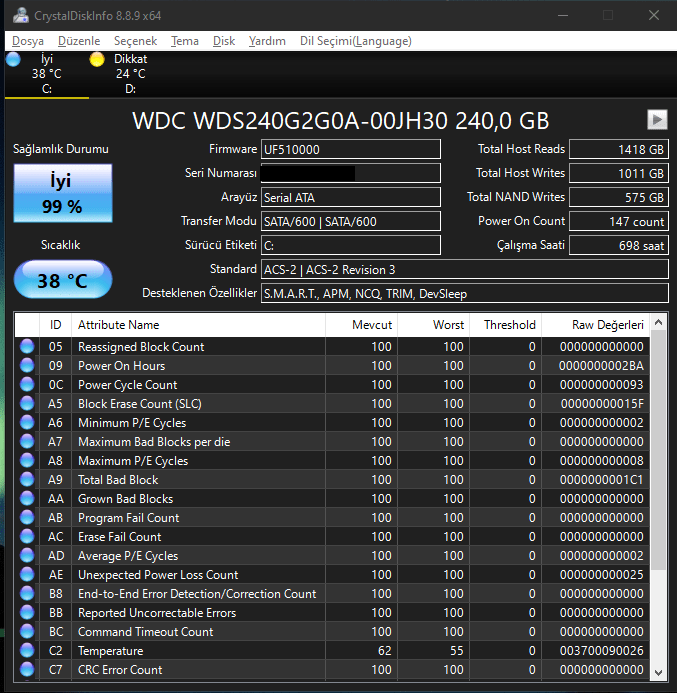Click status orb for Total Bad Block

coord(27,480)
